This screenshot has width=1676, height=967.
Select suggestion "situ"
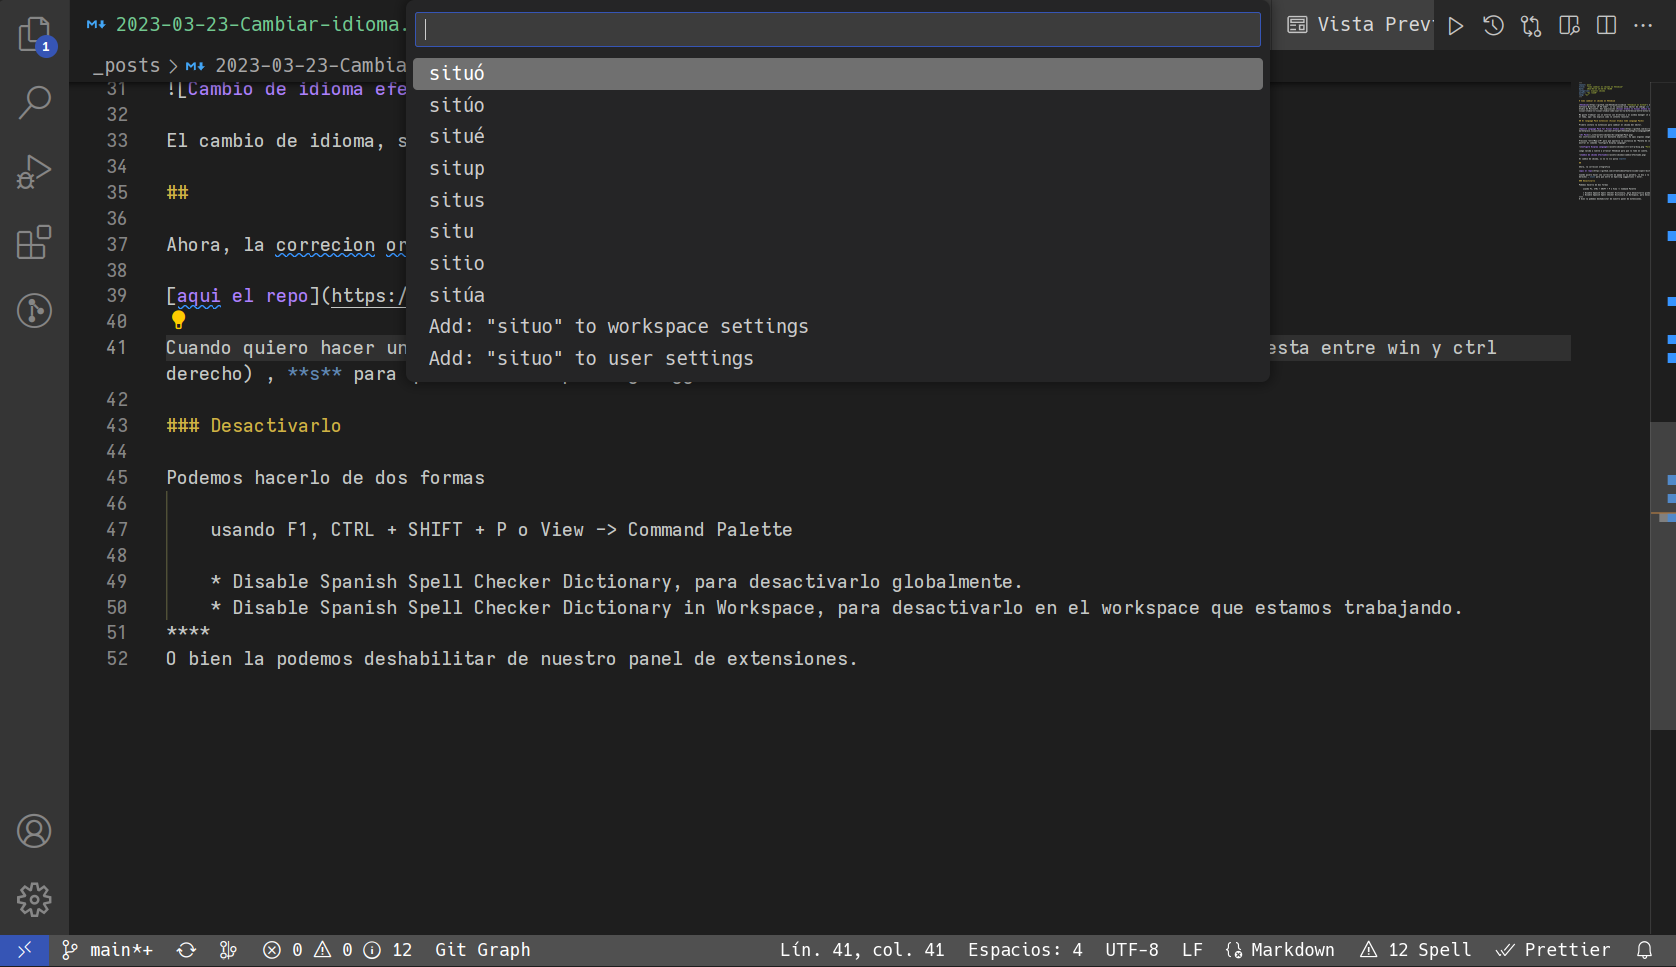[x=838, y=232]
